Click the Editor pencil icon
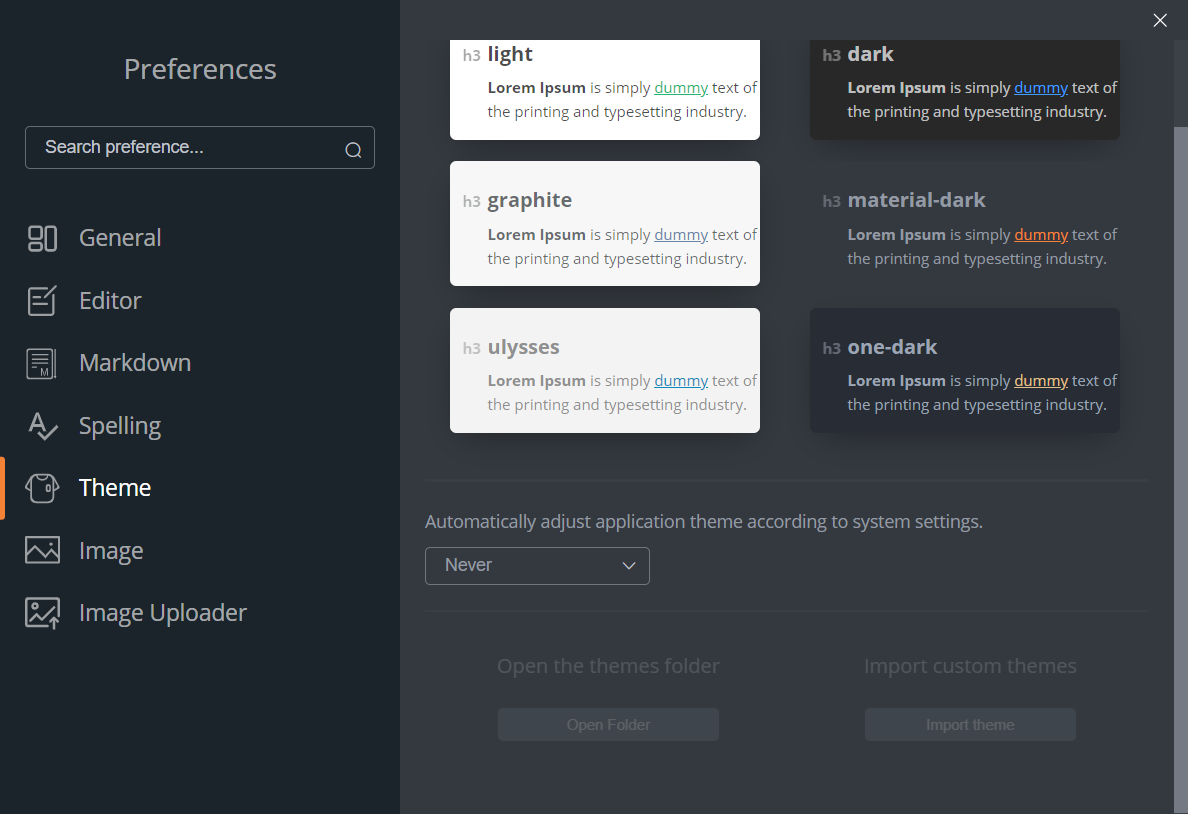 click(42, 301)
